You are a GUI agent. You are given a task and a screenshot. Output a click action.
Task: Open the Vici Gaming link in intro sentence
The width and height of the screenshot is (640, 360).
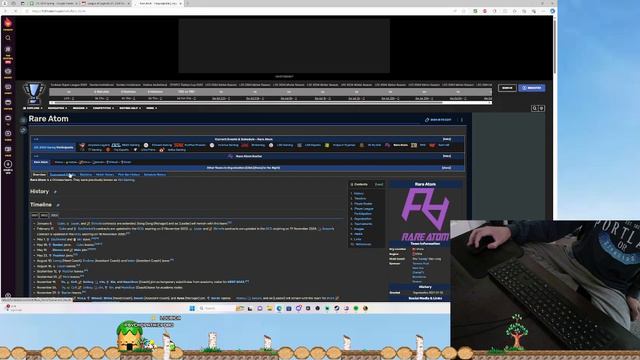126,180
